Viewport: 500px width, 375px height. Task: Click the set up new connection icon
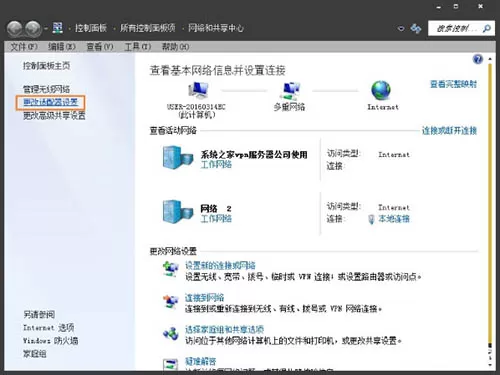(x=170, y=269)
